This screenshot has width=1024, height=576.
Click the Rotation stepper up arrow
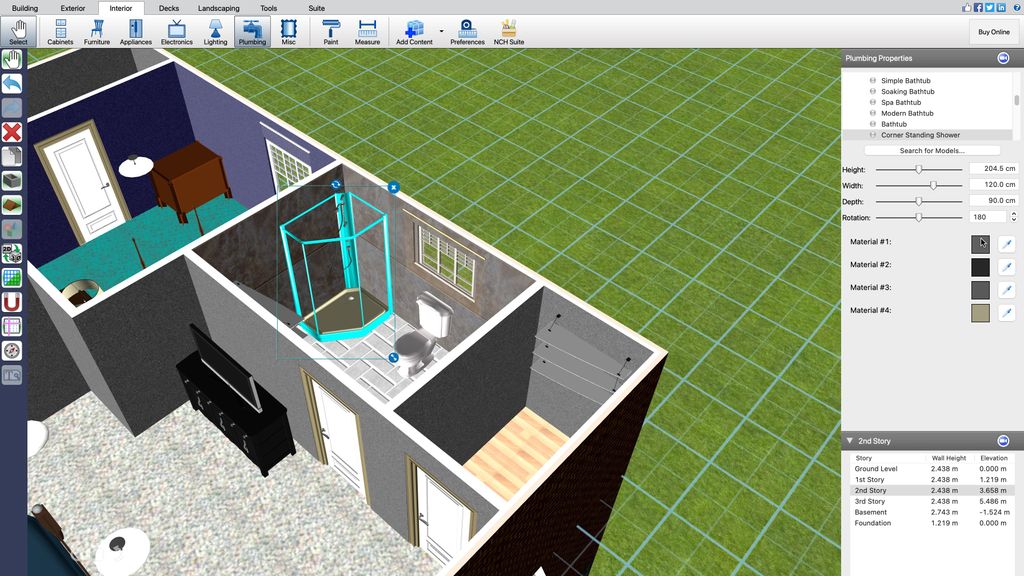1013,214
